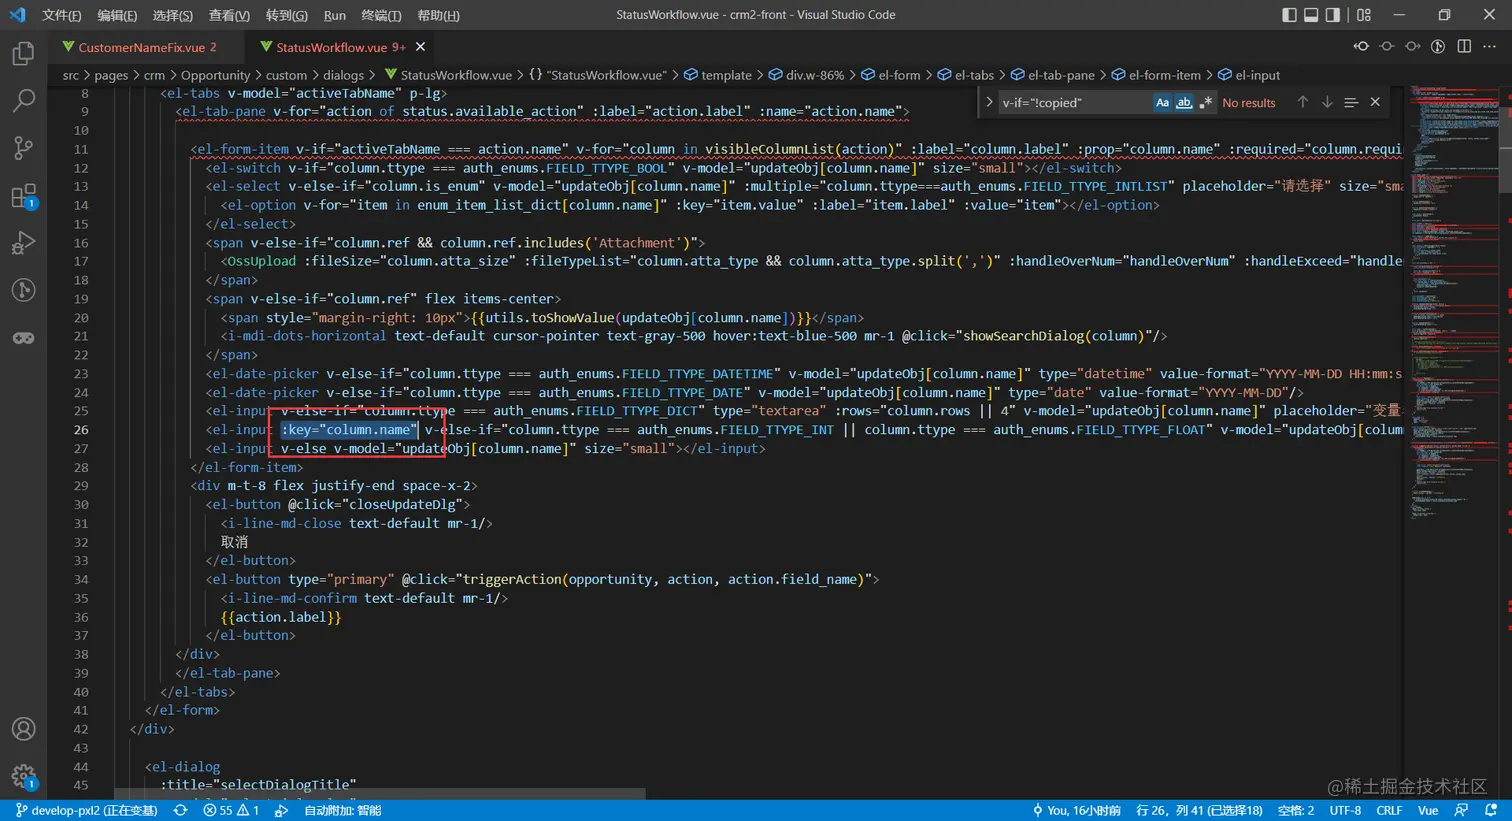Click errors and warnings count 55 and 1
The image size is (1512, 821).
[x=231, y=810]
